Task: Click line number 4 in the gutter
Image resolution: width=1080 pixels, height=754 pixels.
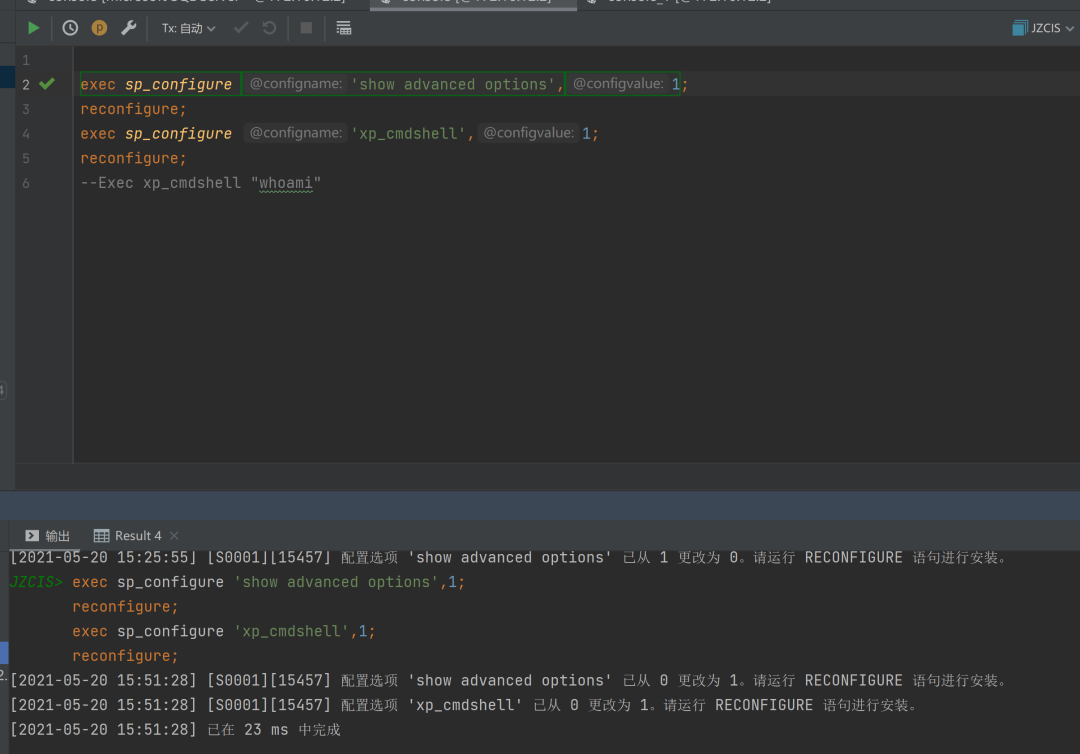Action: [26, 134]
